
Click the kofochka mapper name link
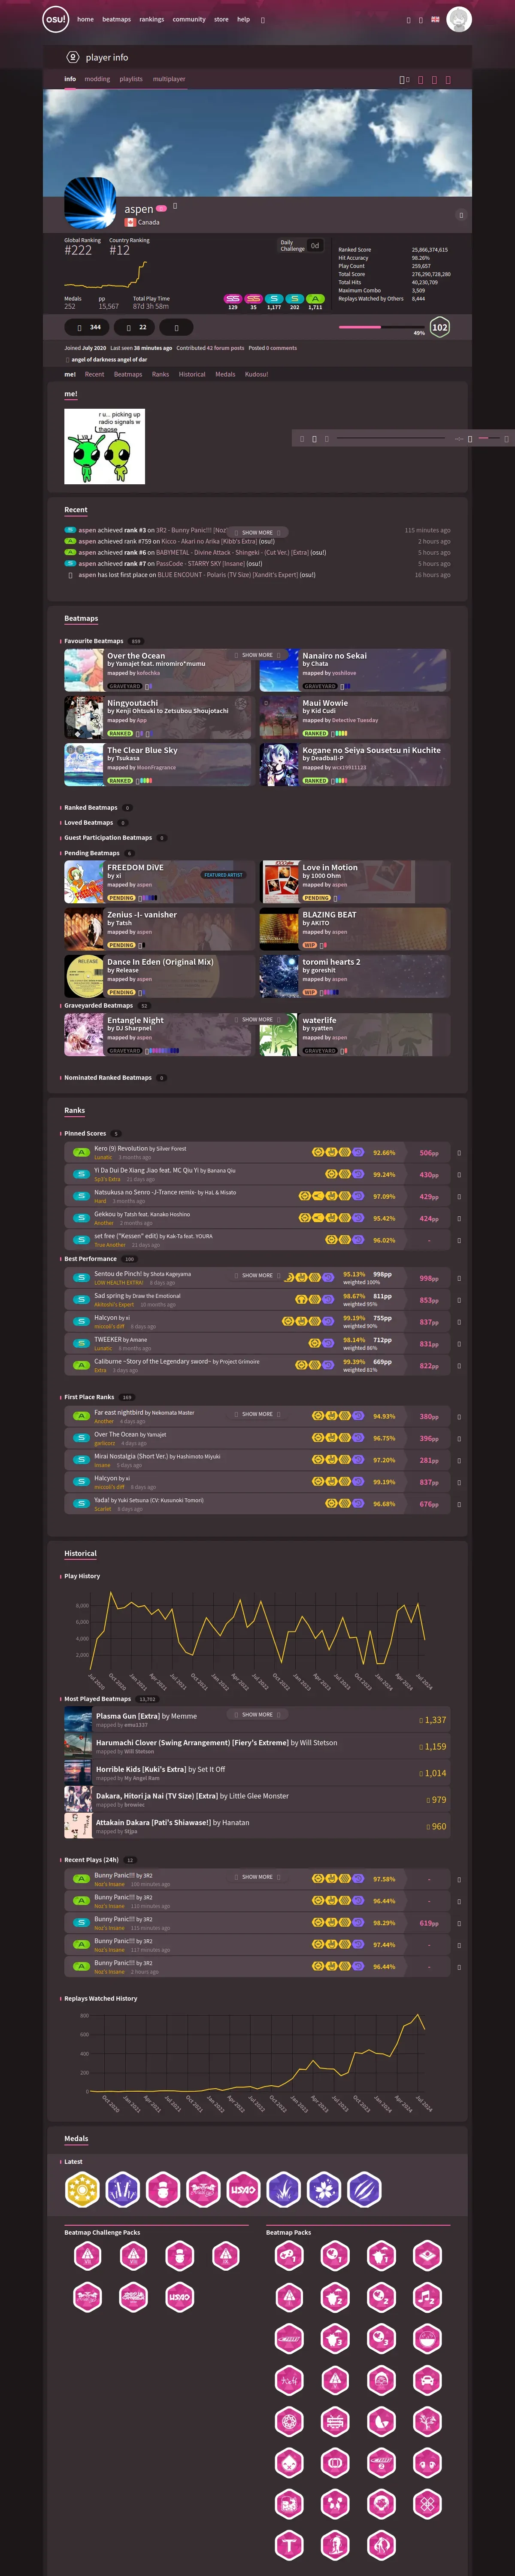pos(148,673)
